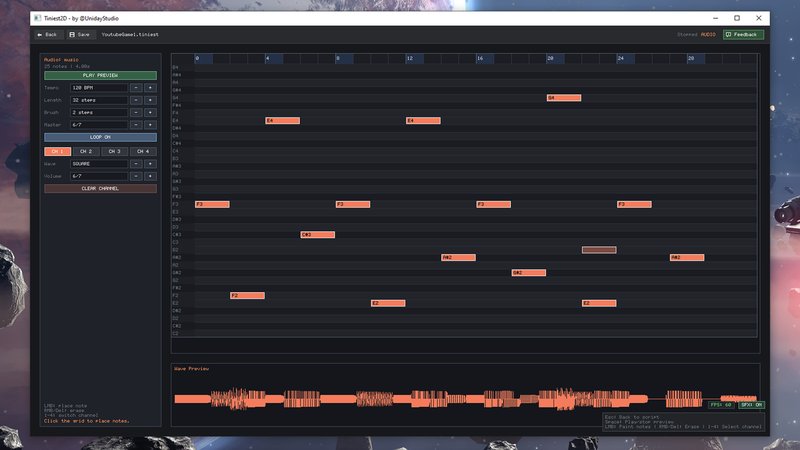The width and height of the screenshot is (800, 450).
Task: Click the YoutubeGame1.tiniest file name
Action: tap(130, 35)
